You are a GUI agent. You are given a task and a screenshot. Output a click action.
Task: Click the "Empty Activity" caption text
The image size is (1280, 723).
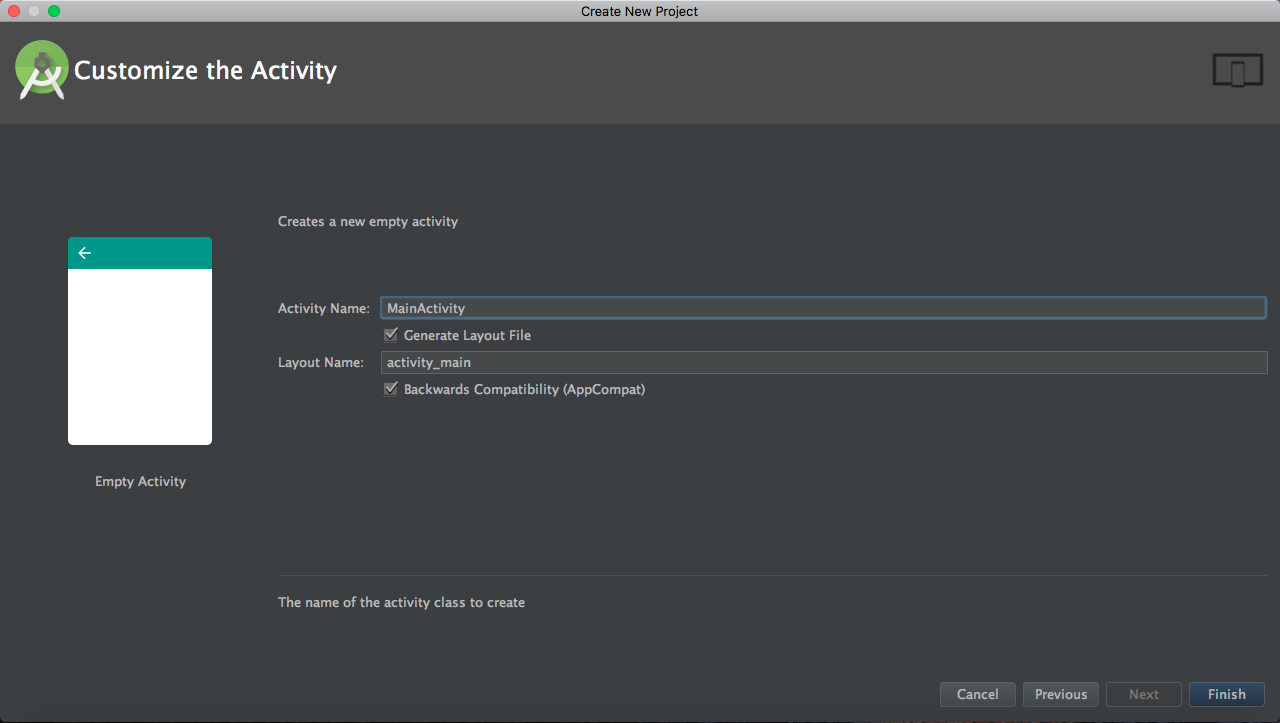click(x=141, y=481)
